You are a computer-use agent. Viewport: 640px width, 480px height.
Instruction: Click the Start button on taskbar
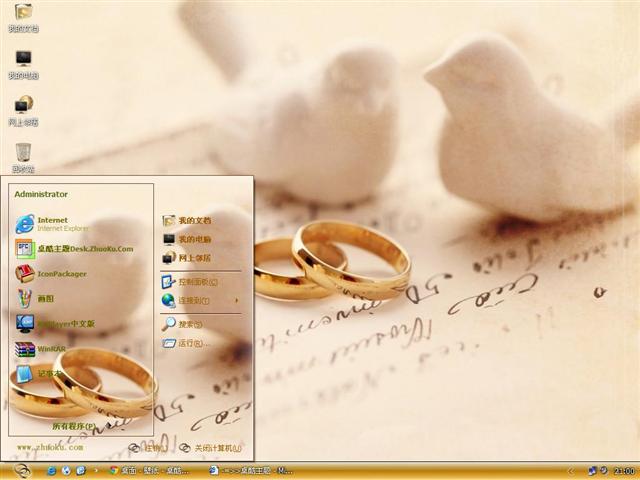pos(22,471)
